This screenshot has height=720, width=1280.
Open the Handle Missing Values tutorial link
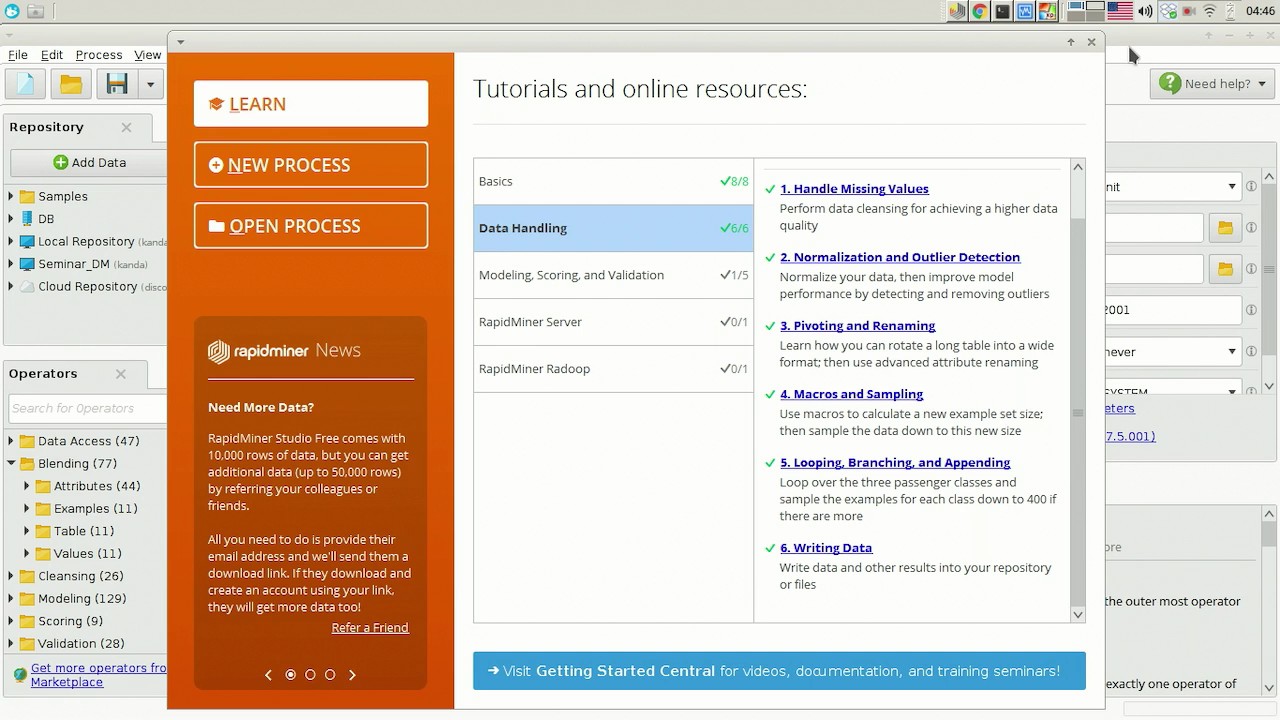coord(854,189)
